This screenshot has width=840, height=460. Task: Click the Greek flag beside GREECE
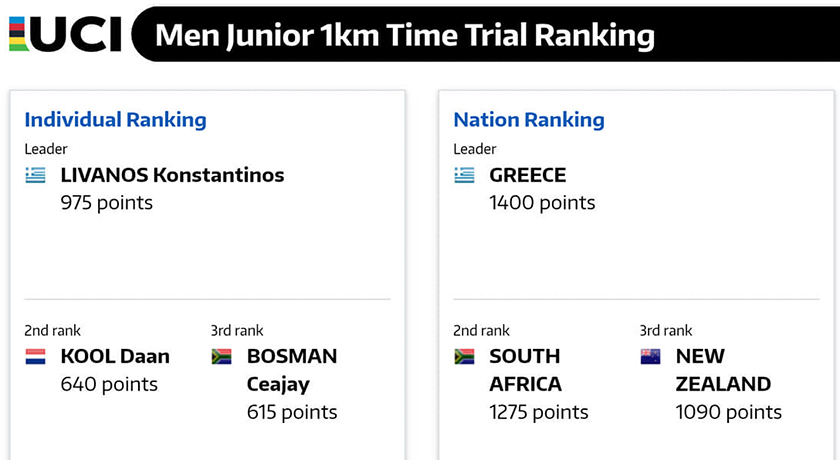[x=464, y=175]
